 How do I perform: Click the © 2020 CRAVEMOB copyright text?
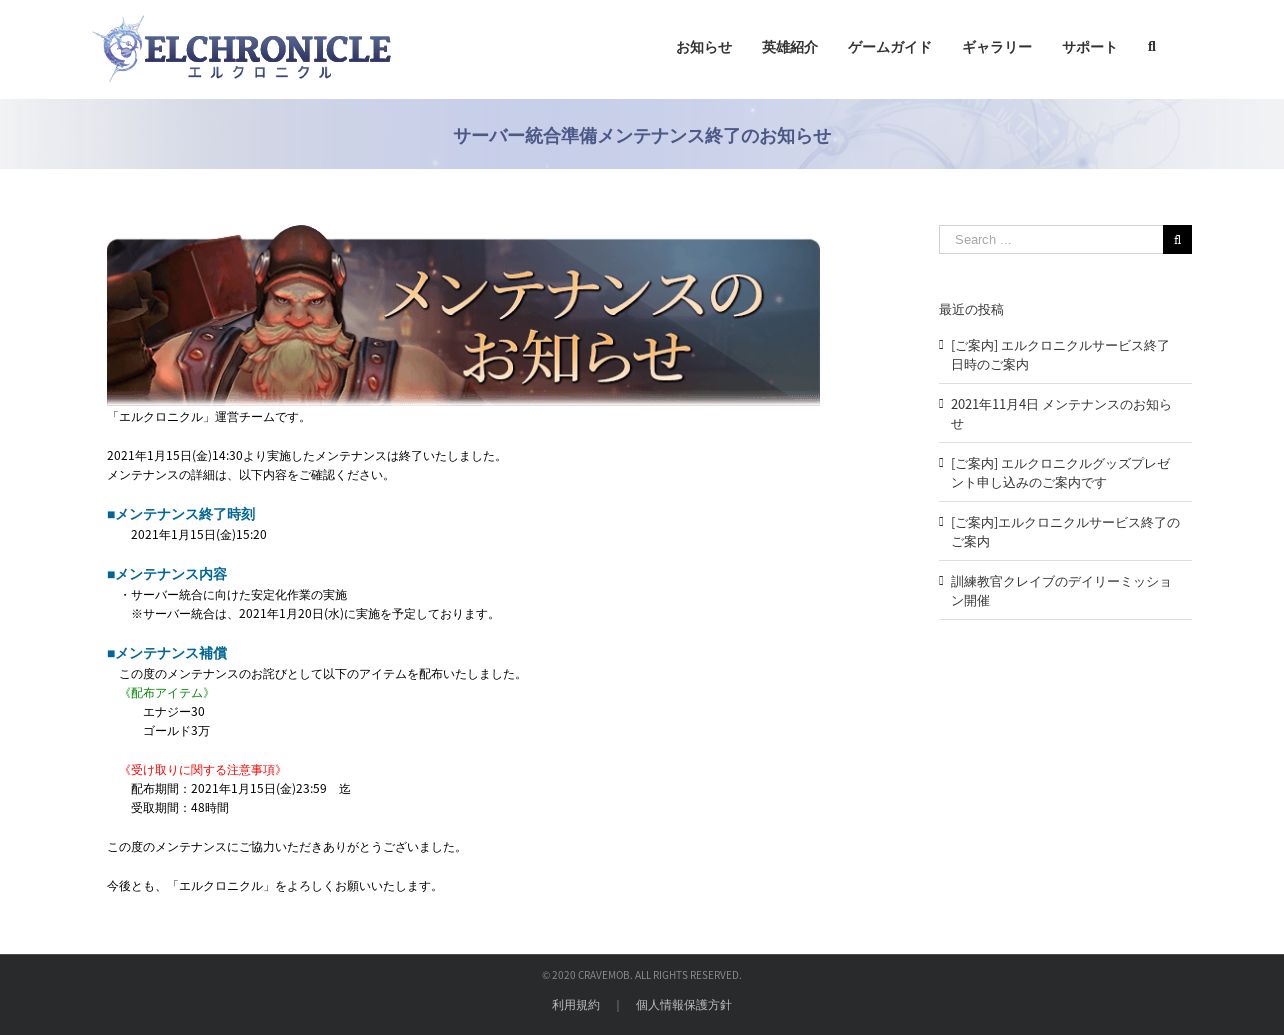[642, 975]
